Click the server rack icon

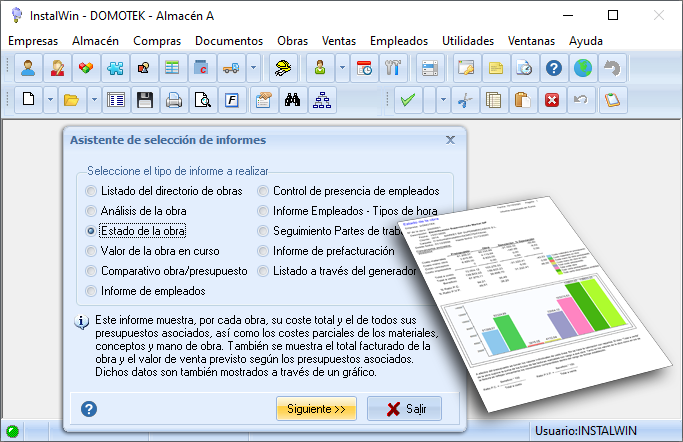click(430, 68)
